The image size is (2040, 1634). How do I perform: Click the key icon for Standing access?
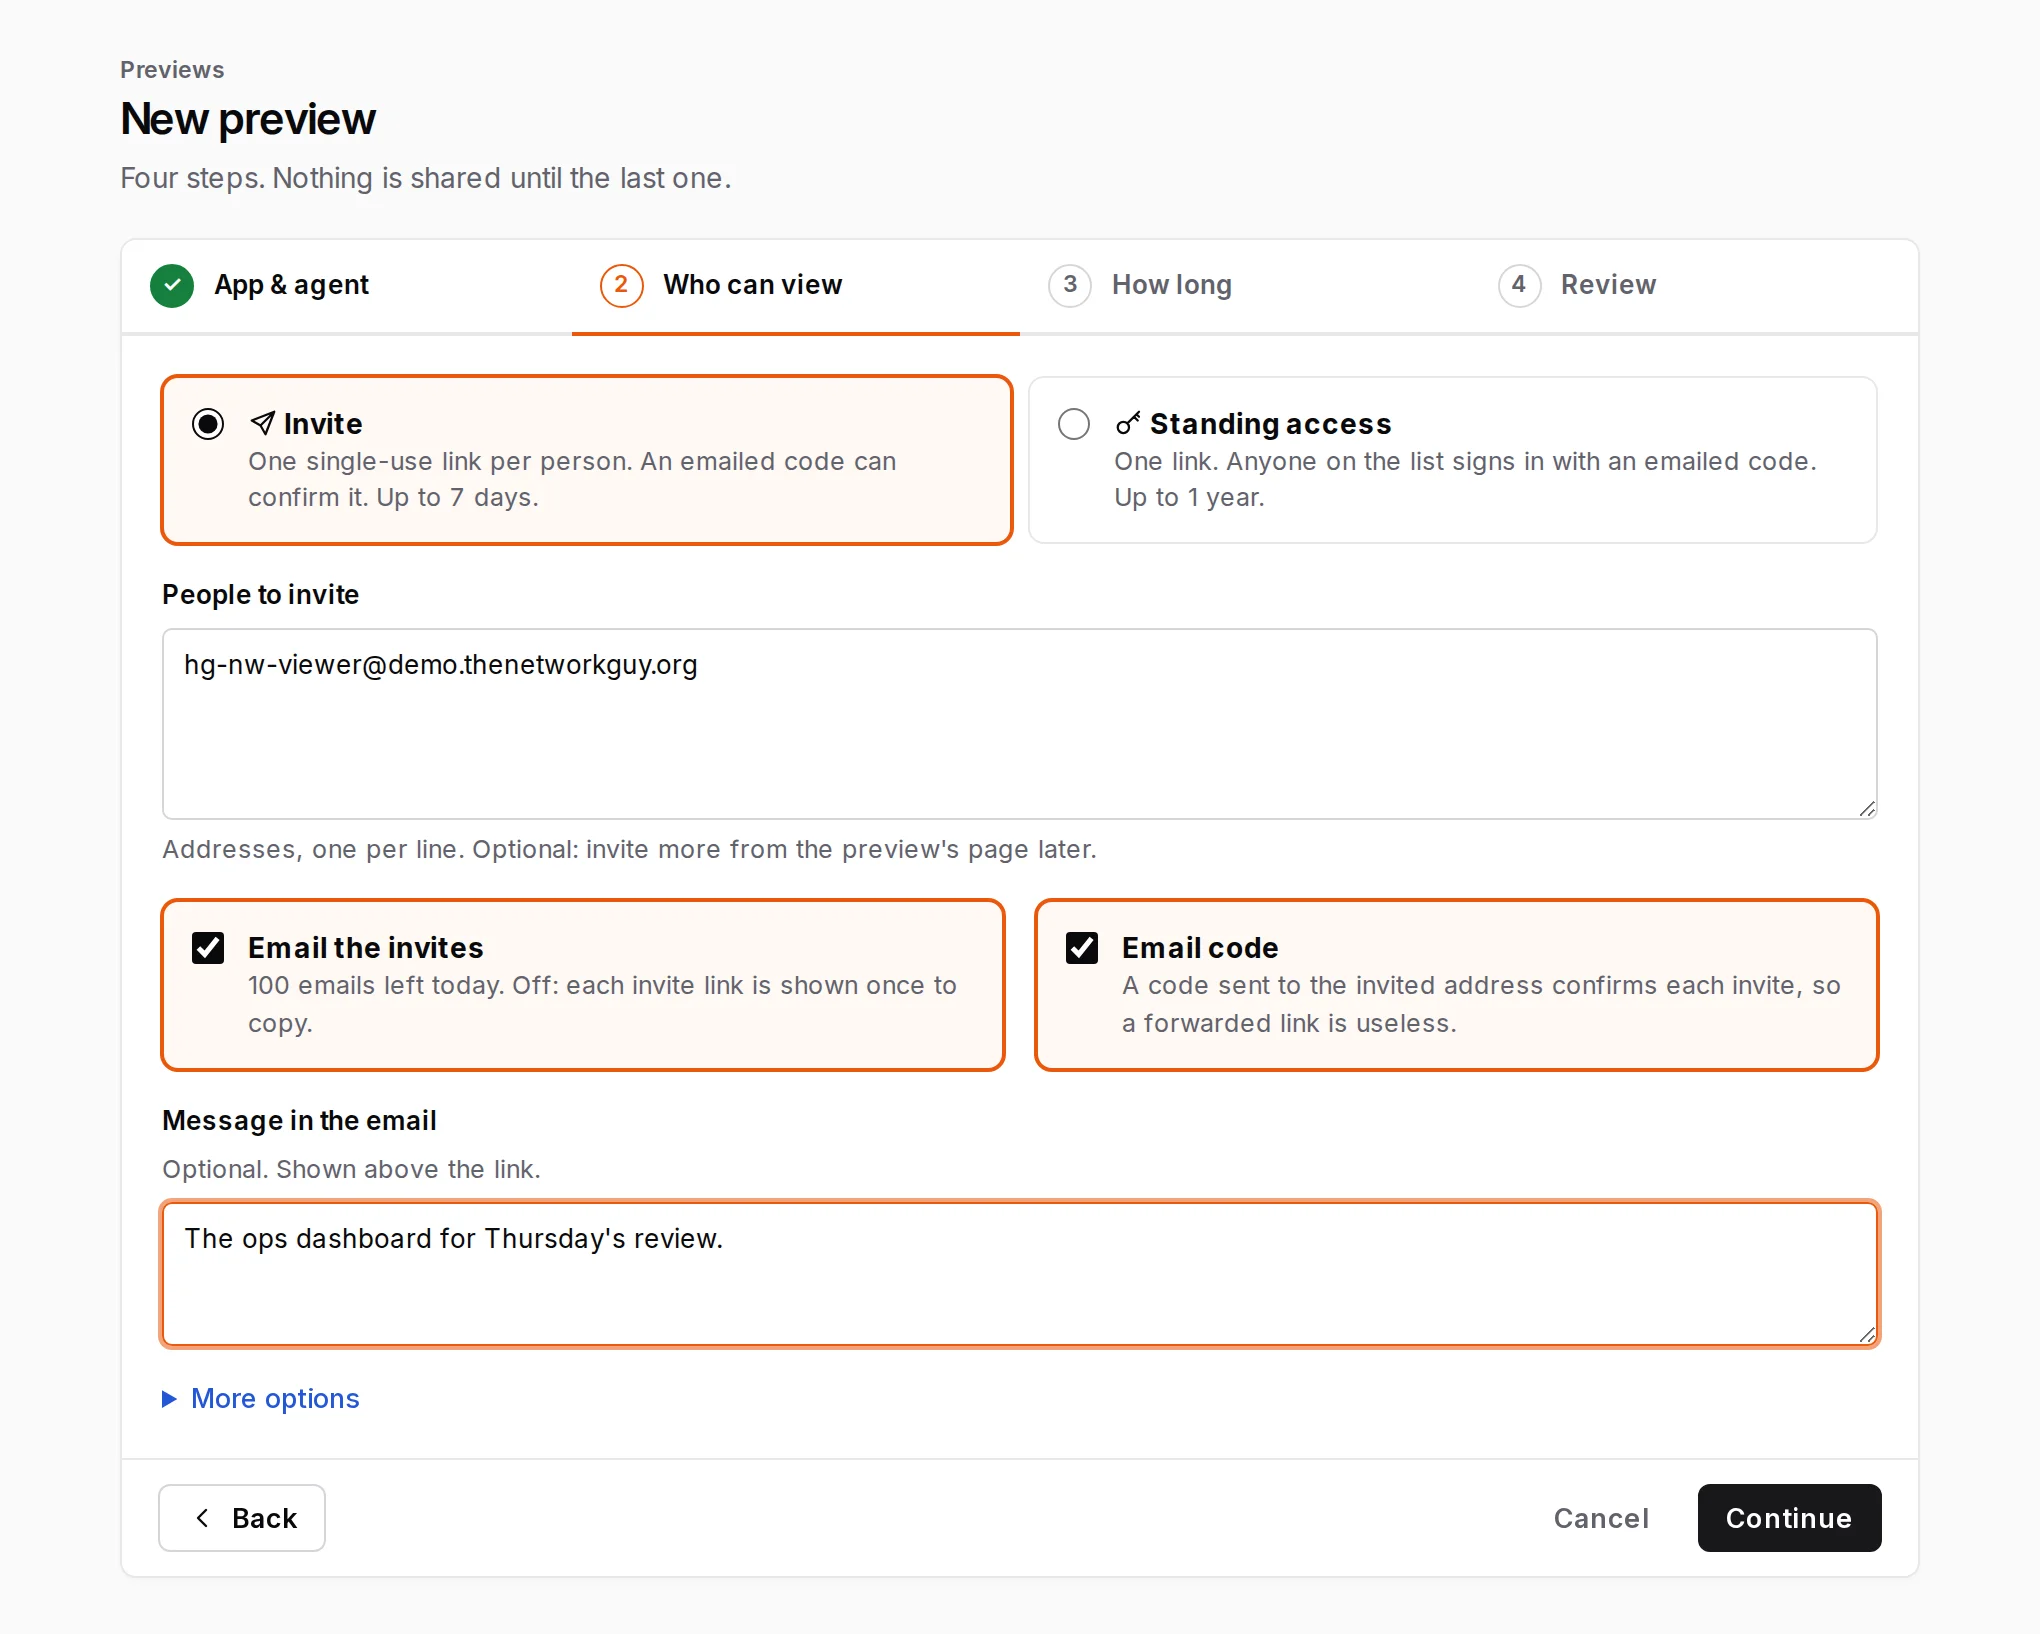(x=1128, y=423)
